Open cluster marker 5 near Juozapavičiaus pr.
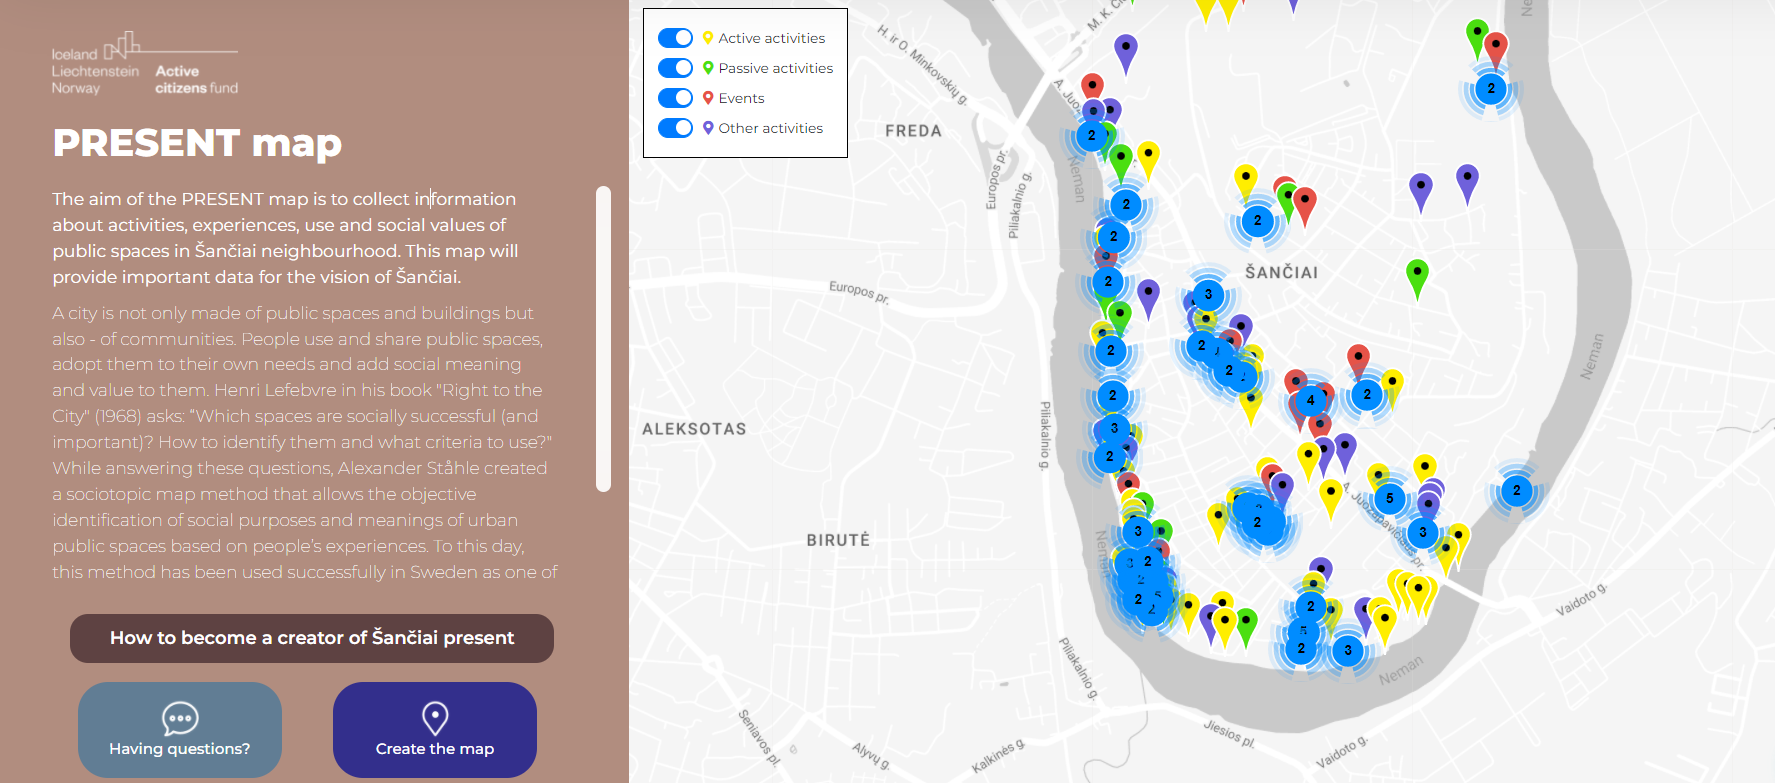Viewport: 1775px width, 783px height. [1389, 498]
